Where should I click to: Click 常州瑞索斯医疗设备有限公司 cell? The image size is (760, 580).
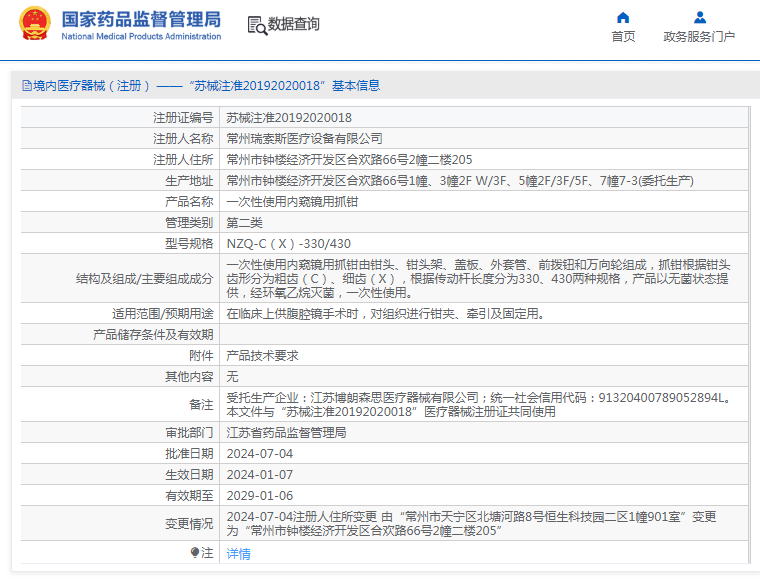tap(304, 139)
